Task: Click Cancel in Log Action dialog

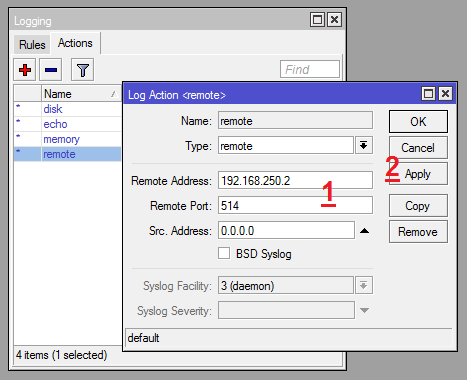Action: [418, 148]
